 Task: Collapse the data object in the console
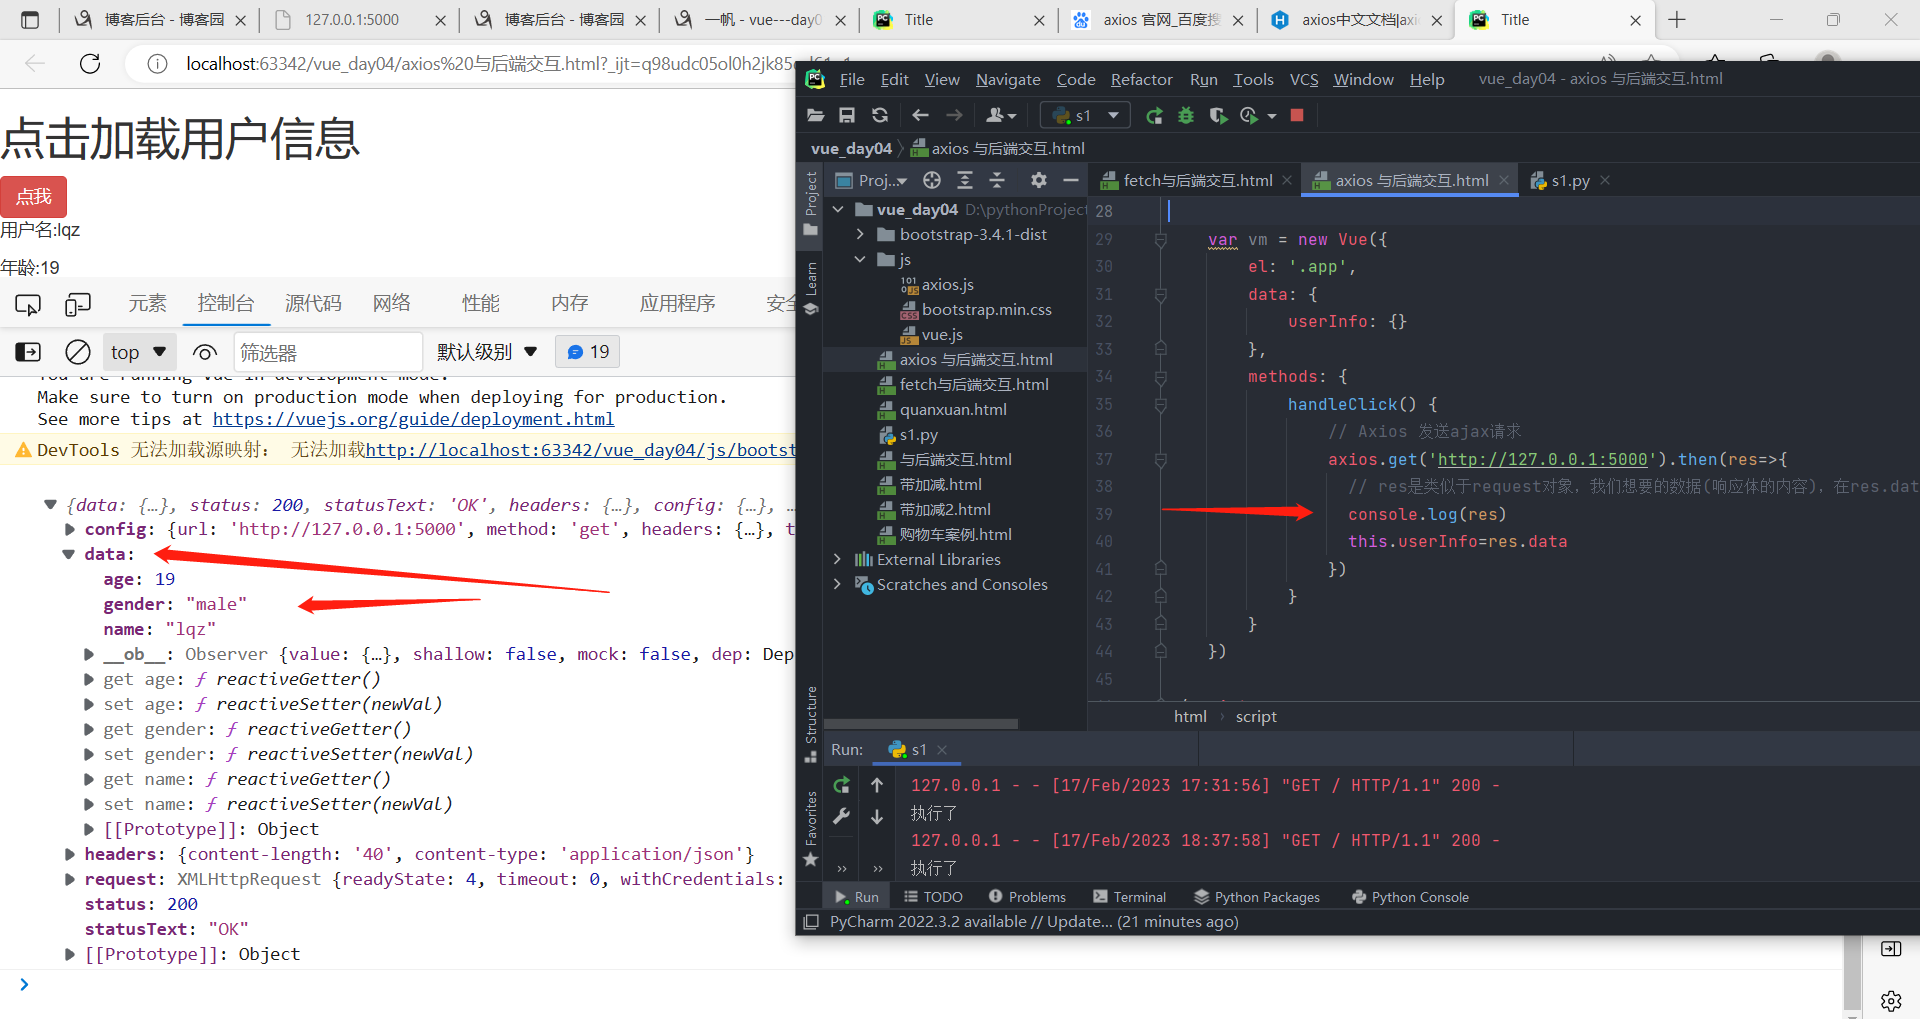click(x=69, y=554)
